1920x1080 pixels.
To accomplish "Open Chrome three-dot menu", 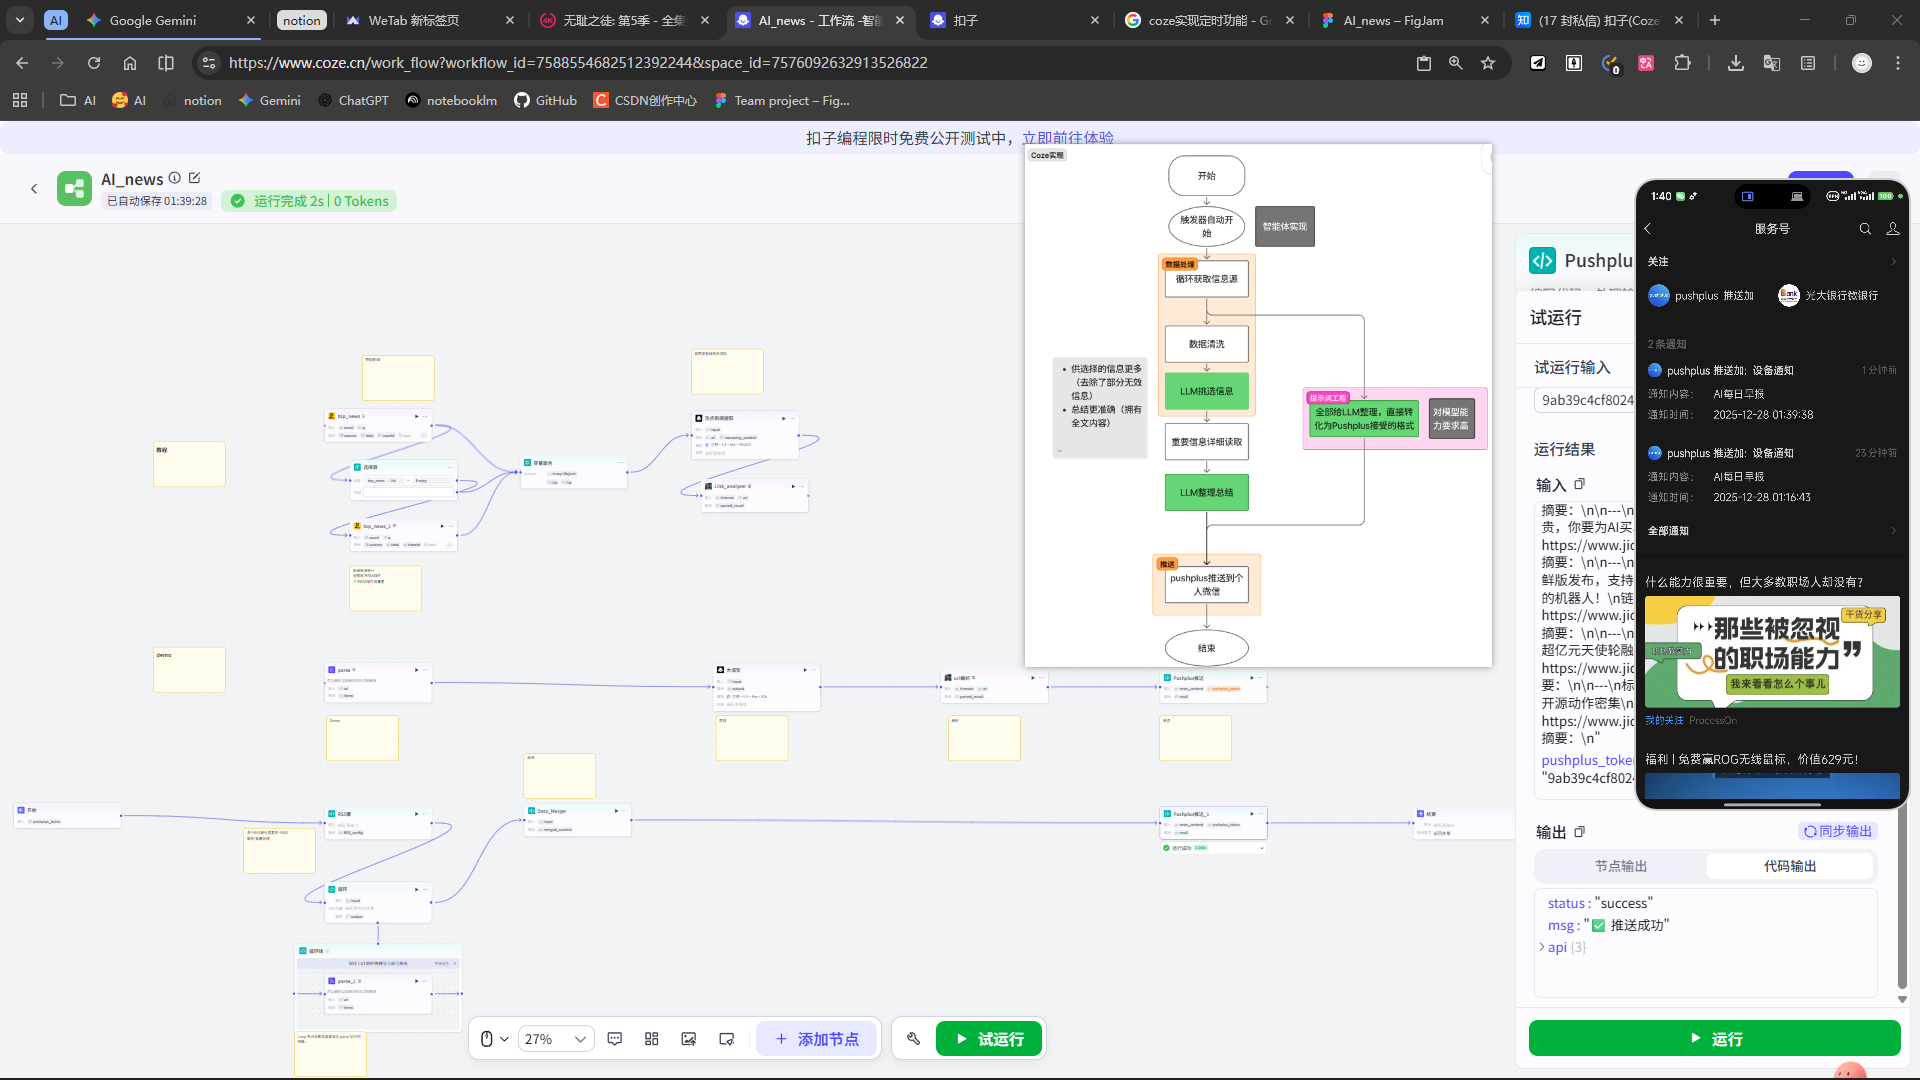I will (x=1898, y=63).
